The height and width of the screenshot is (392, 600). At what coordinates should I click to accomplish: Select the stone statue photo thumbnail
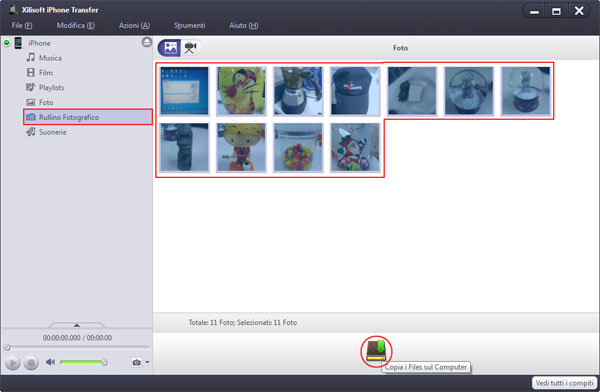coord(184,147)
